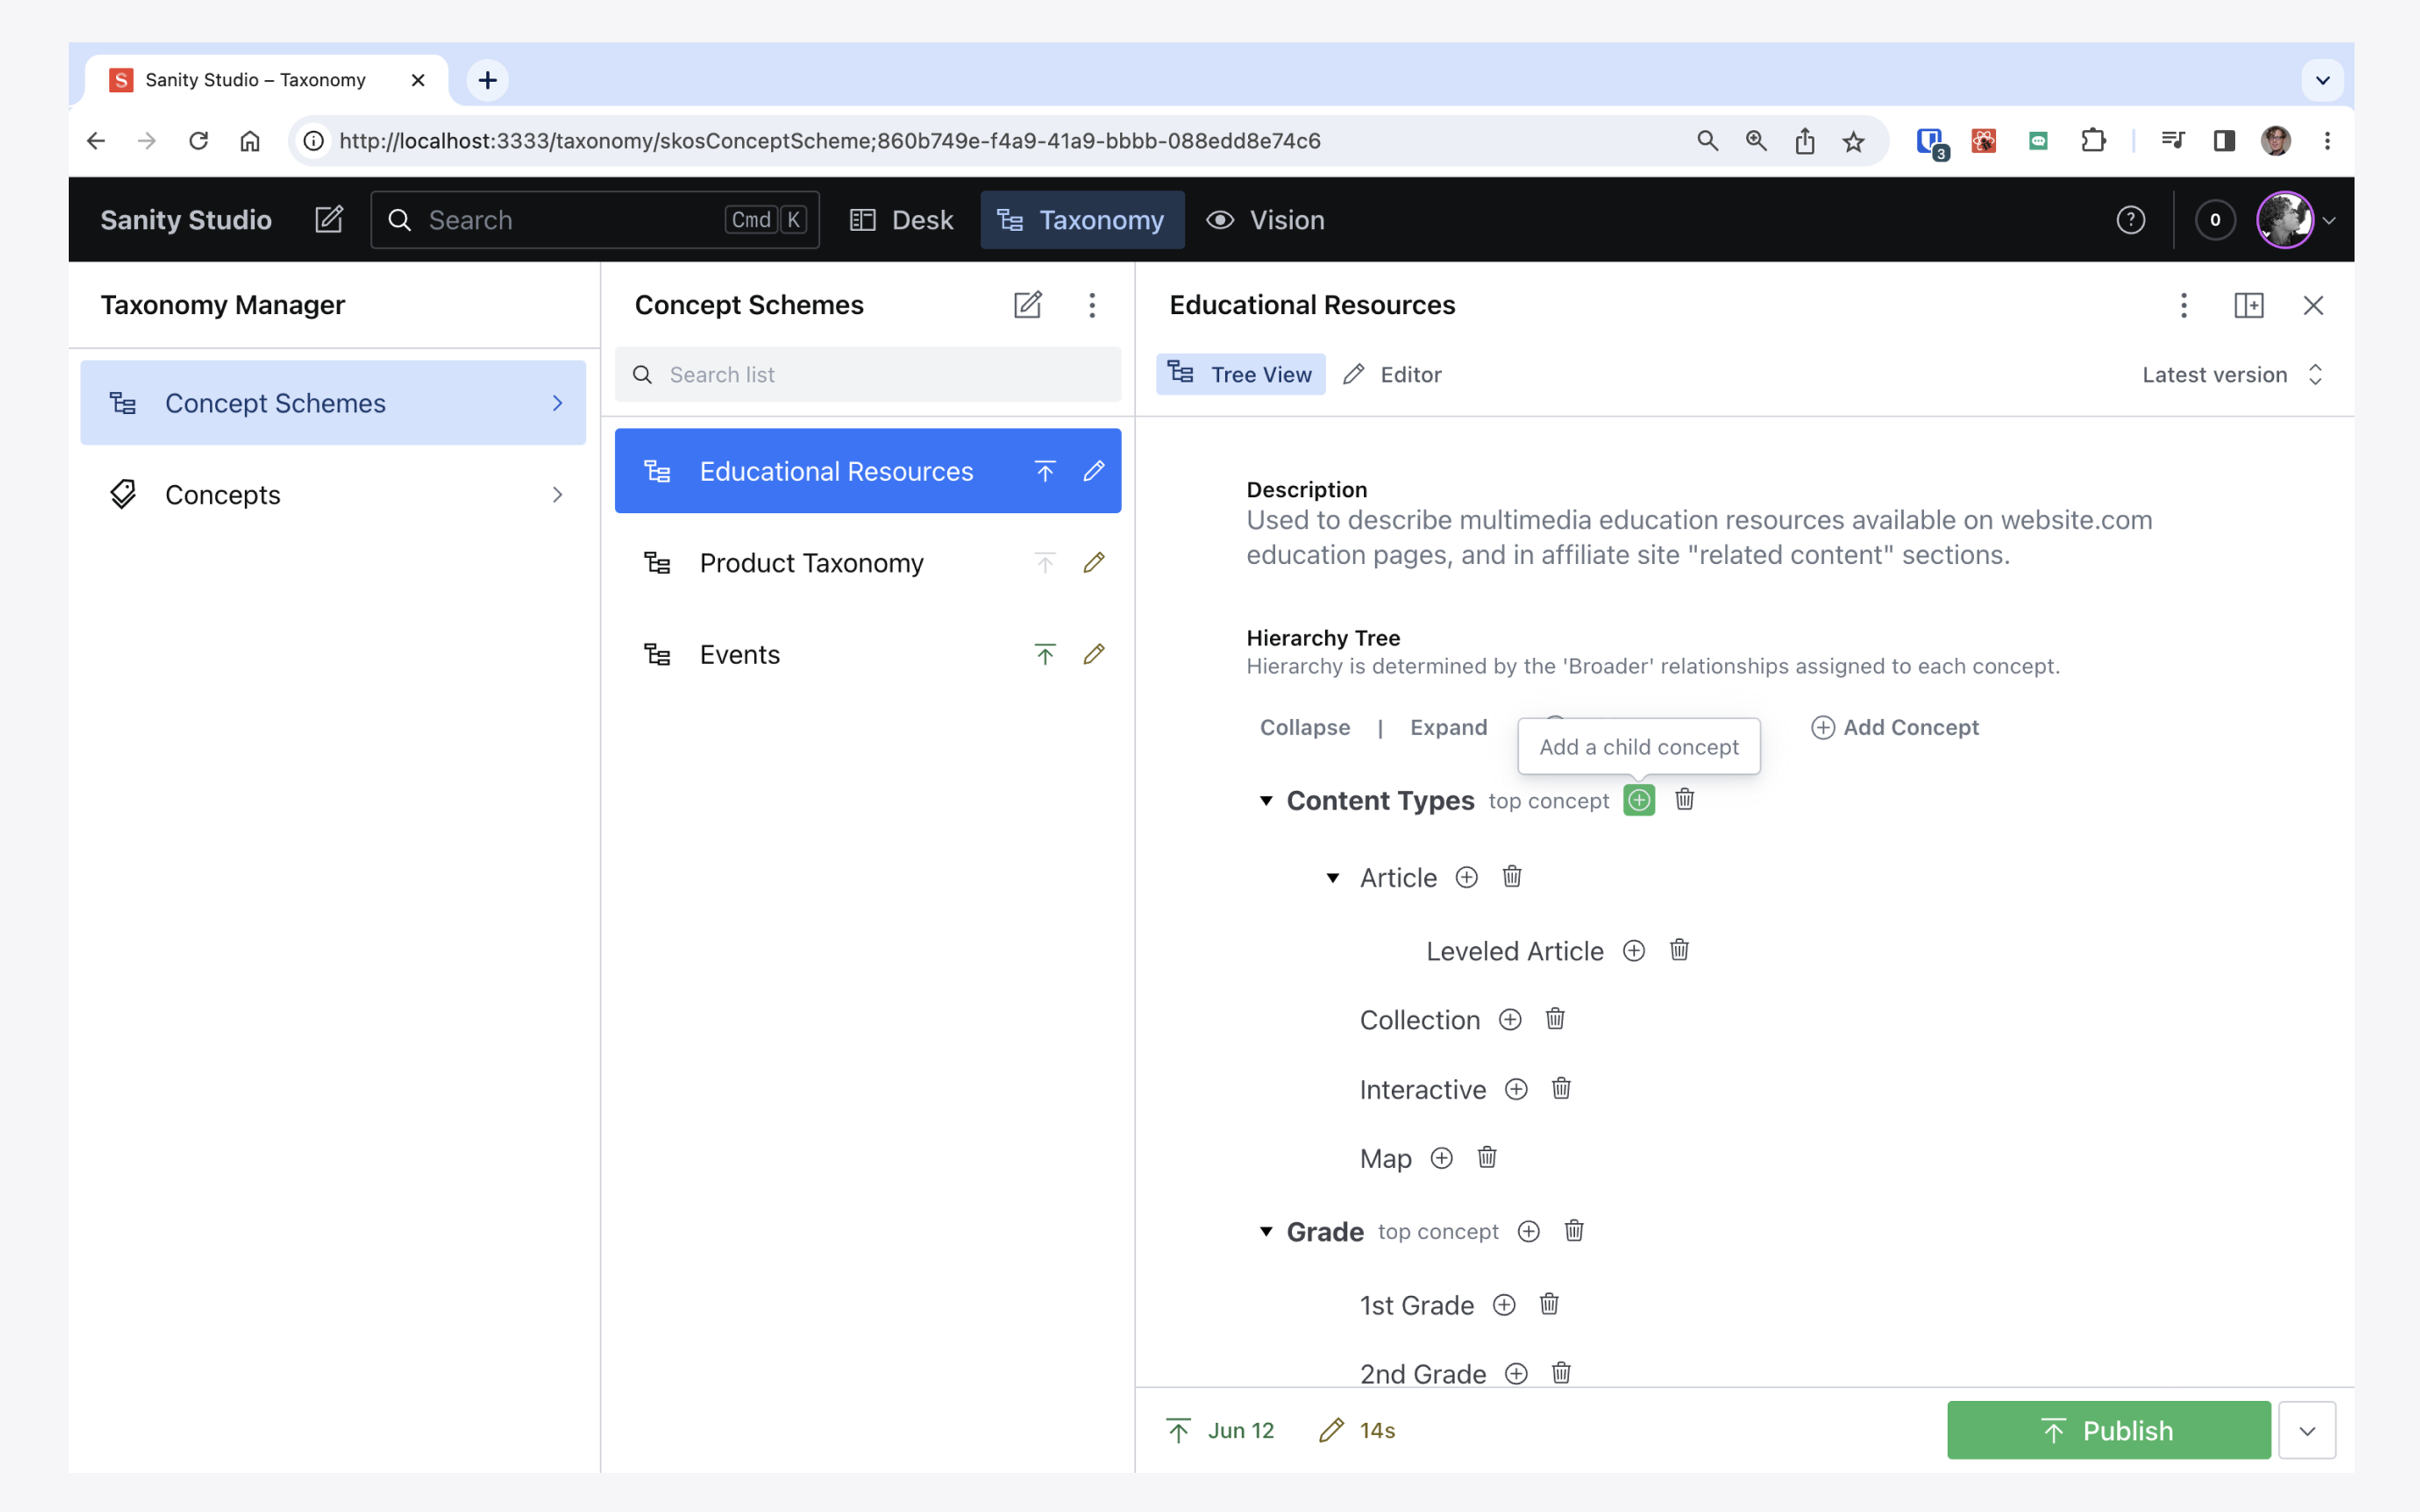Click the 2nd Grade concept label
Image resolution: width=2420 pixels, height=1512 pixels.
1422,1374
